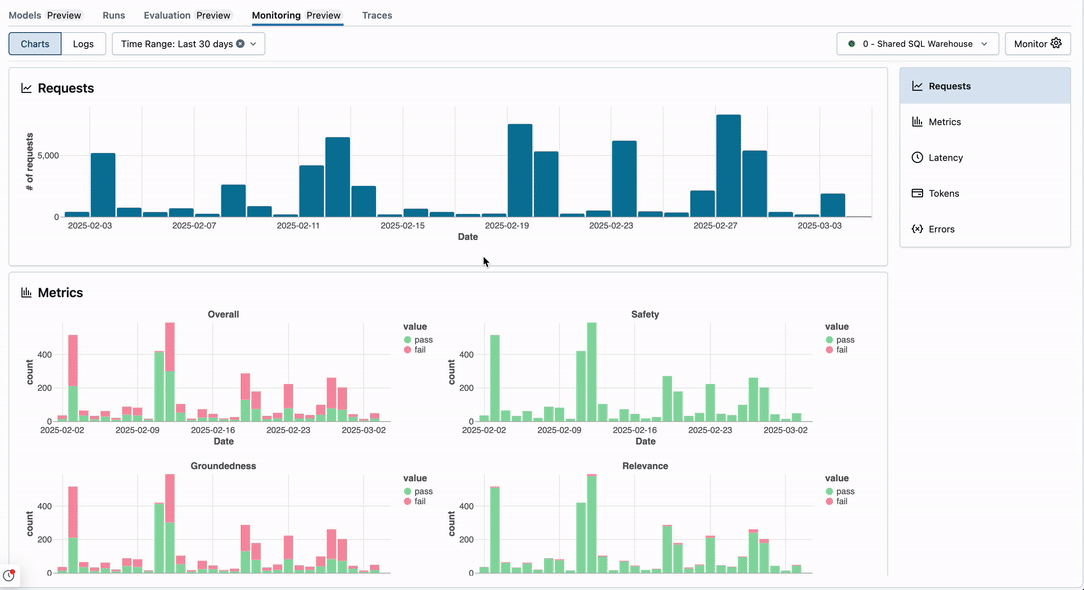Viewport: 1084px width, 590px height.
Task: Click the Requests bar above 2025-02-03 label
Action: (103, 185)
